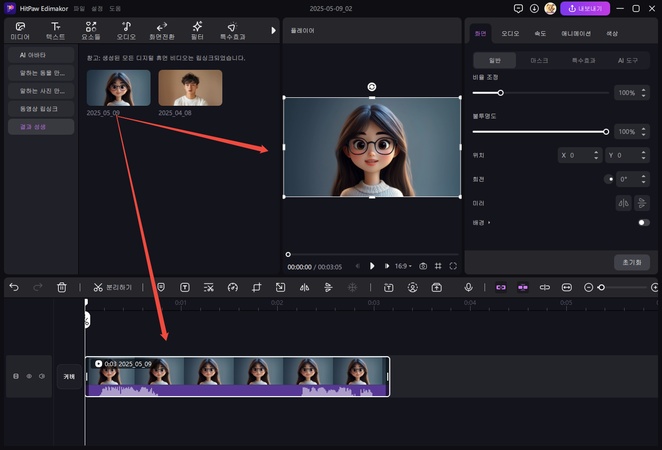
Task: Open the speed gauge tool in timeline toolbar
Action: 232,287
